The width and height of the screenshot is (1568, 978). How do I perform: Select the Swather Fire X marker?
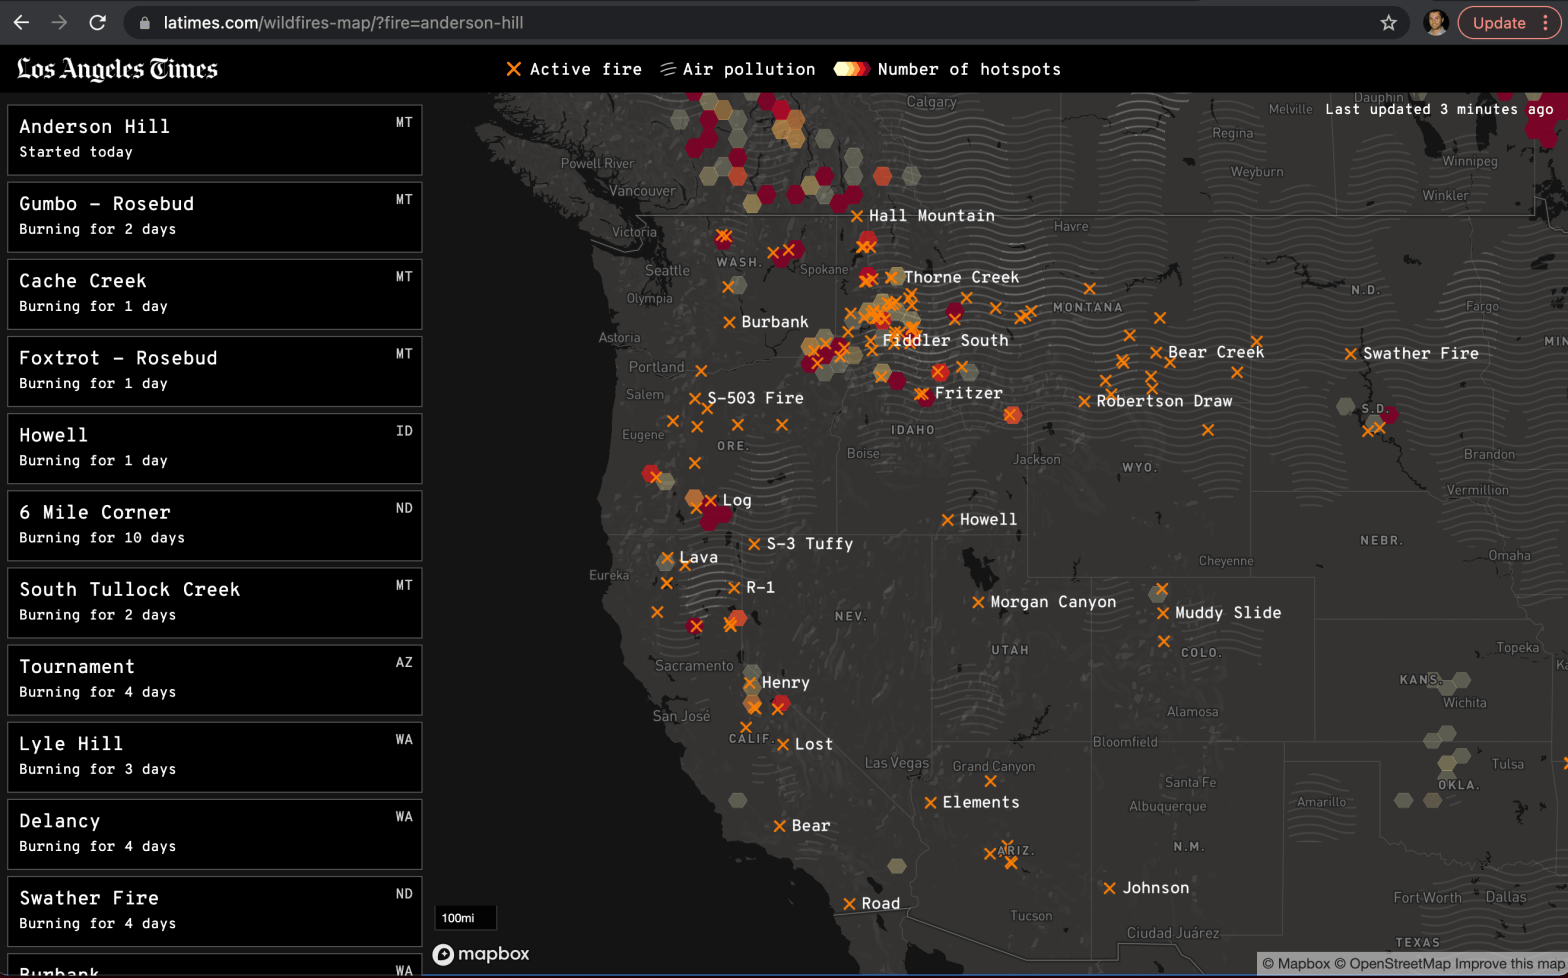(1351, 354)
